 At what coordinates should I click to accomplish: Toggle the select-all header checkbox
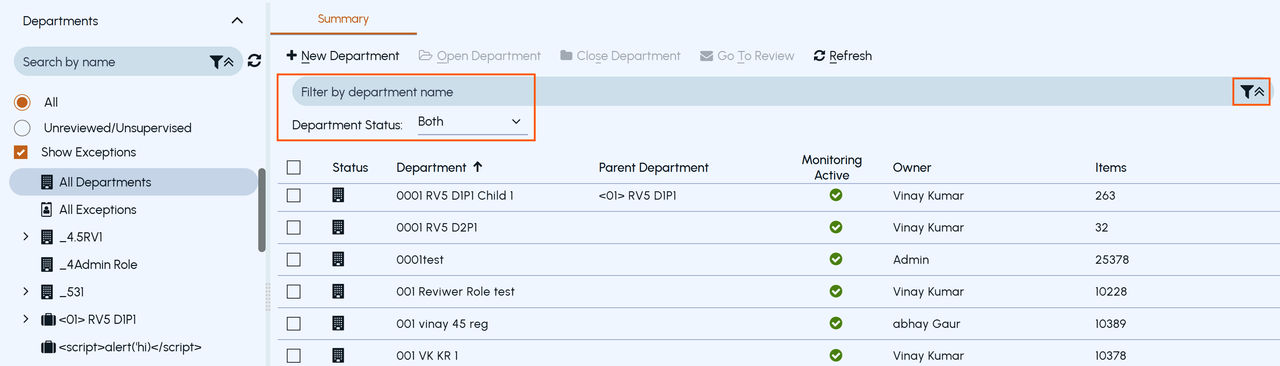tap(293, 168)
